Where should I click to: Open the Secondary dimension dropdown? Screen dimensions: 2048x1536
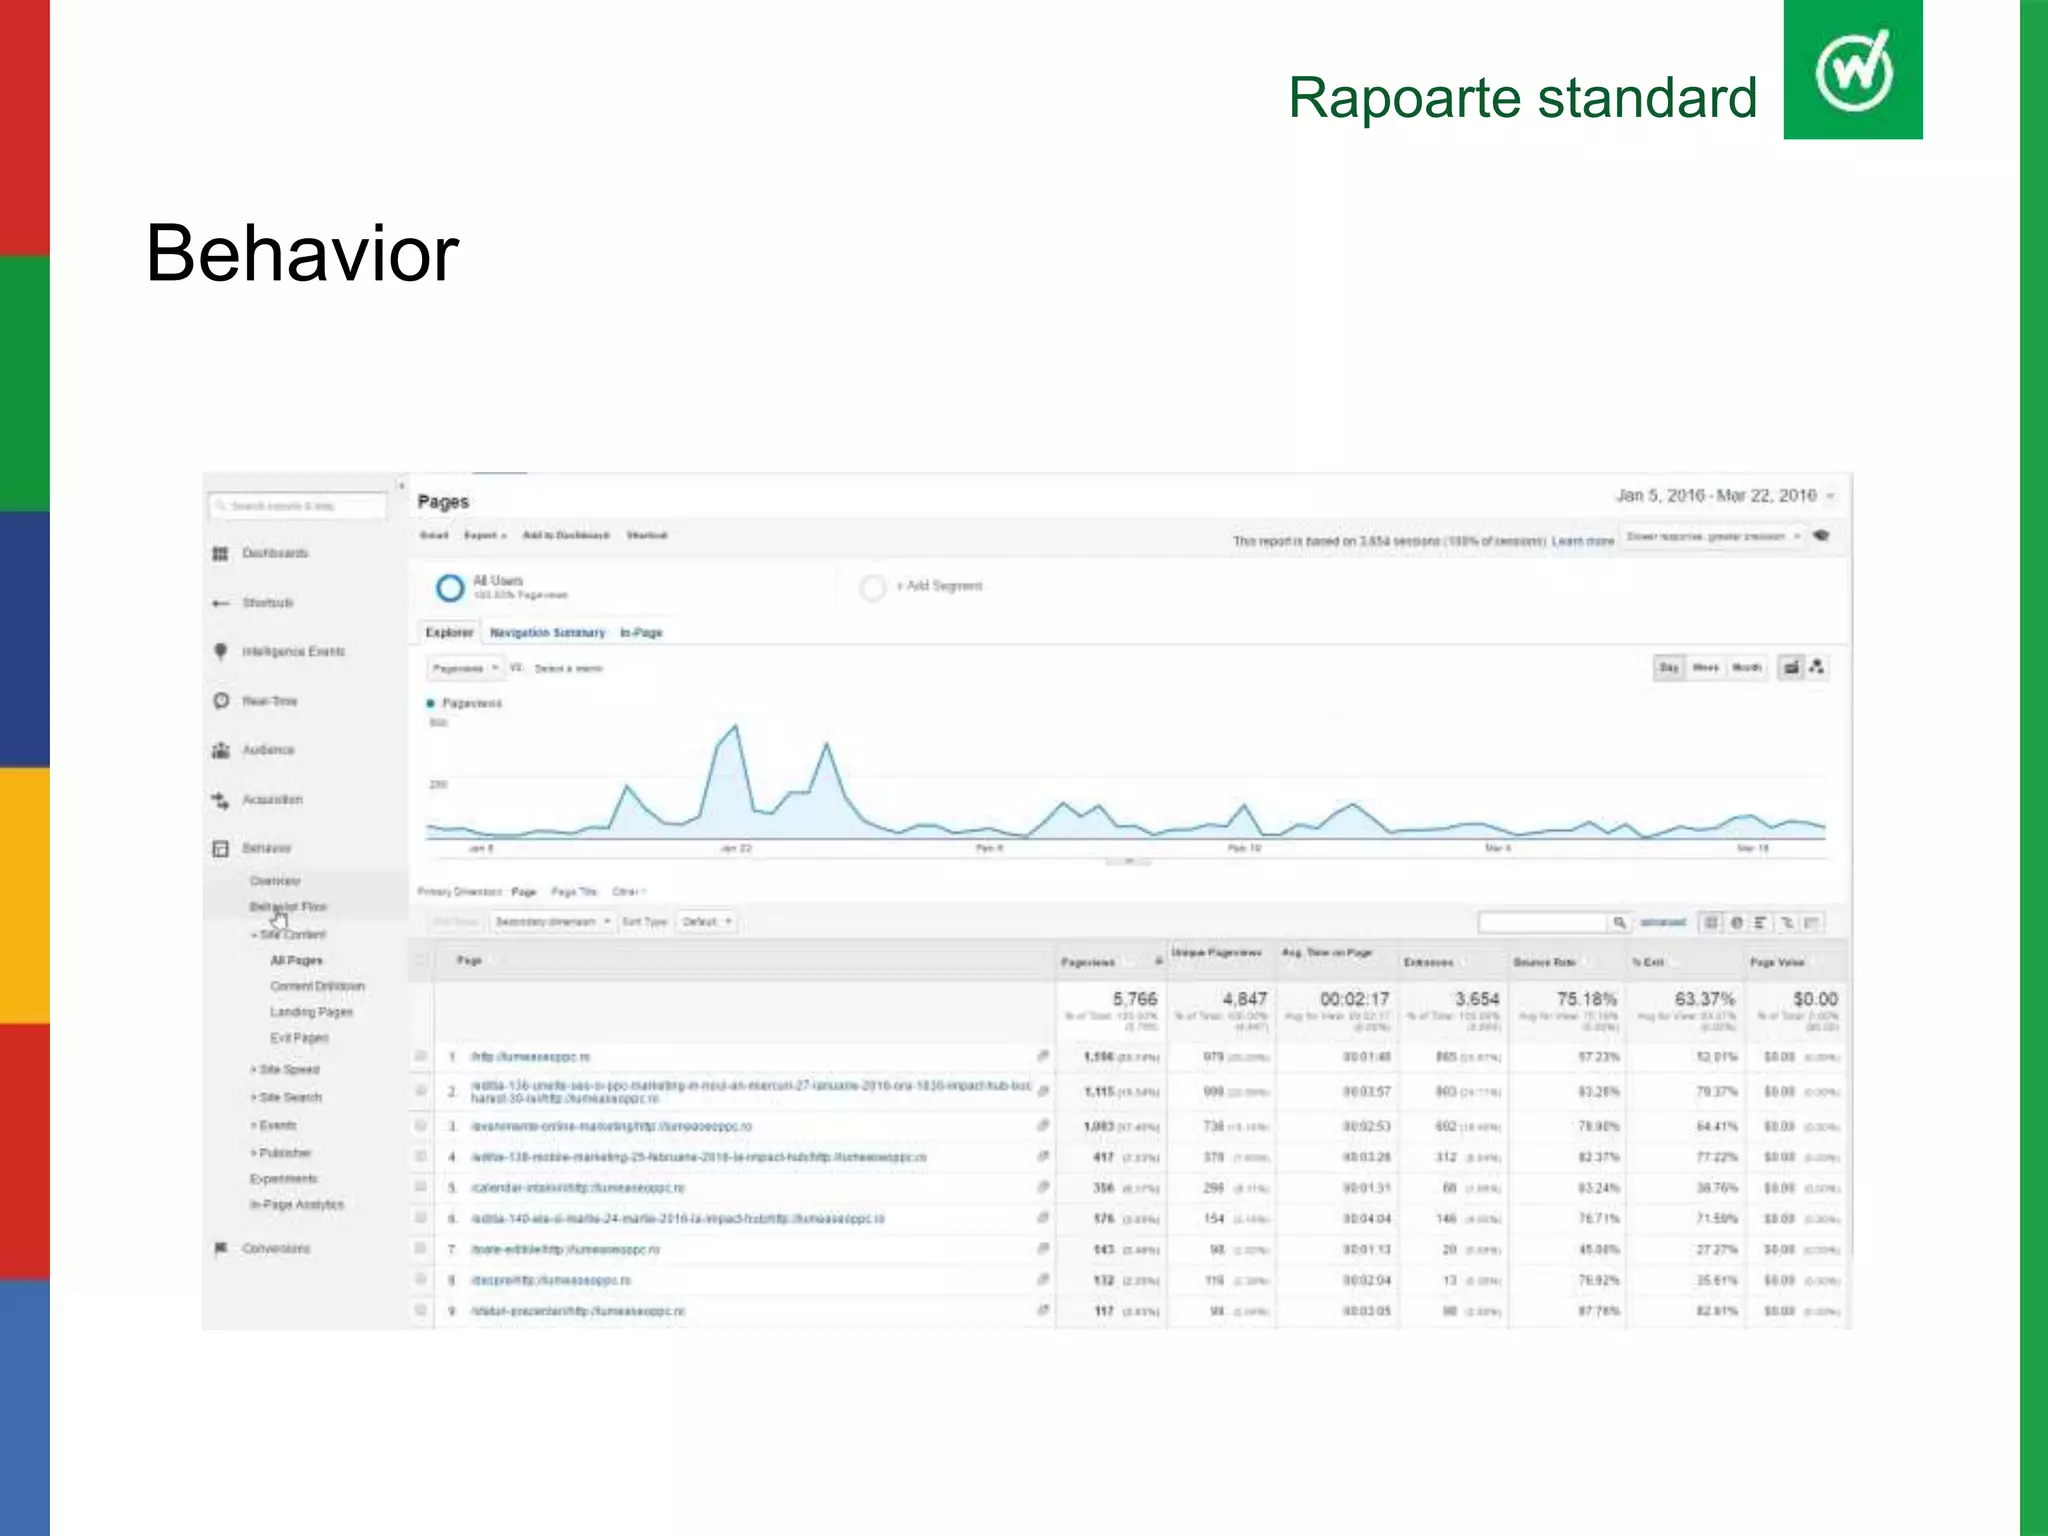point(552,922)
